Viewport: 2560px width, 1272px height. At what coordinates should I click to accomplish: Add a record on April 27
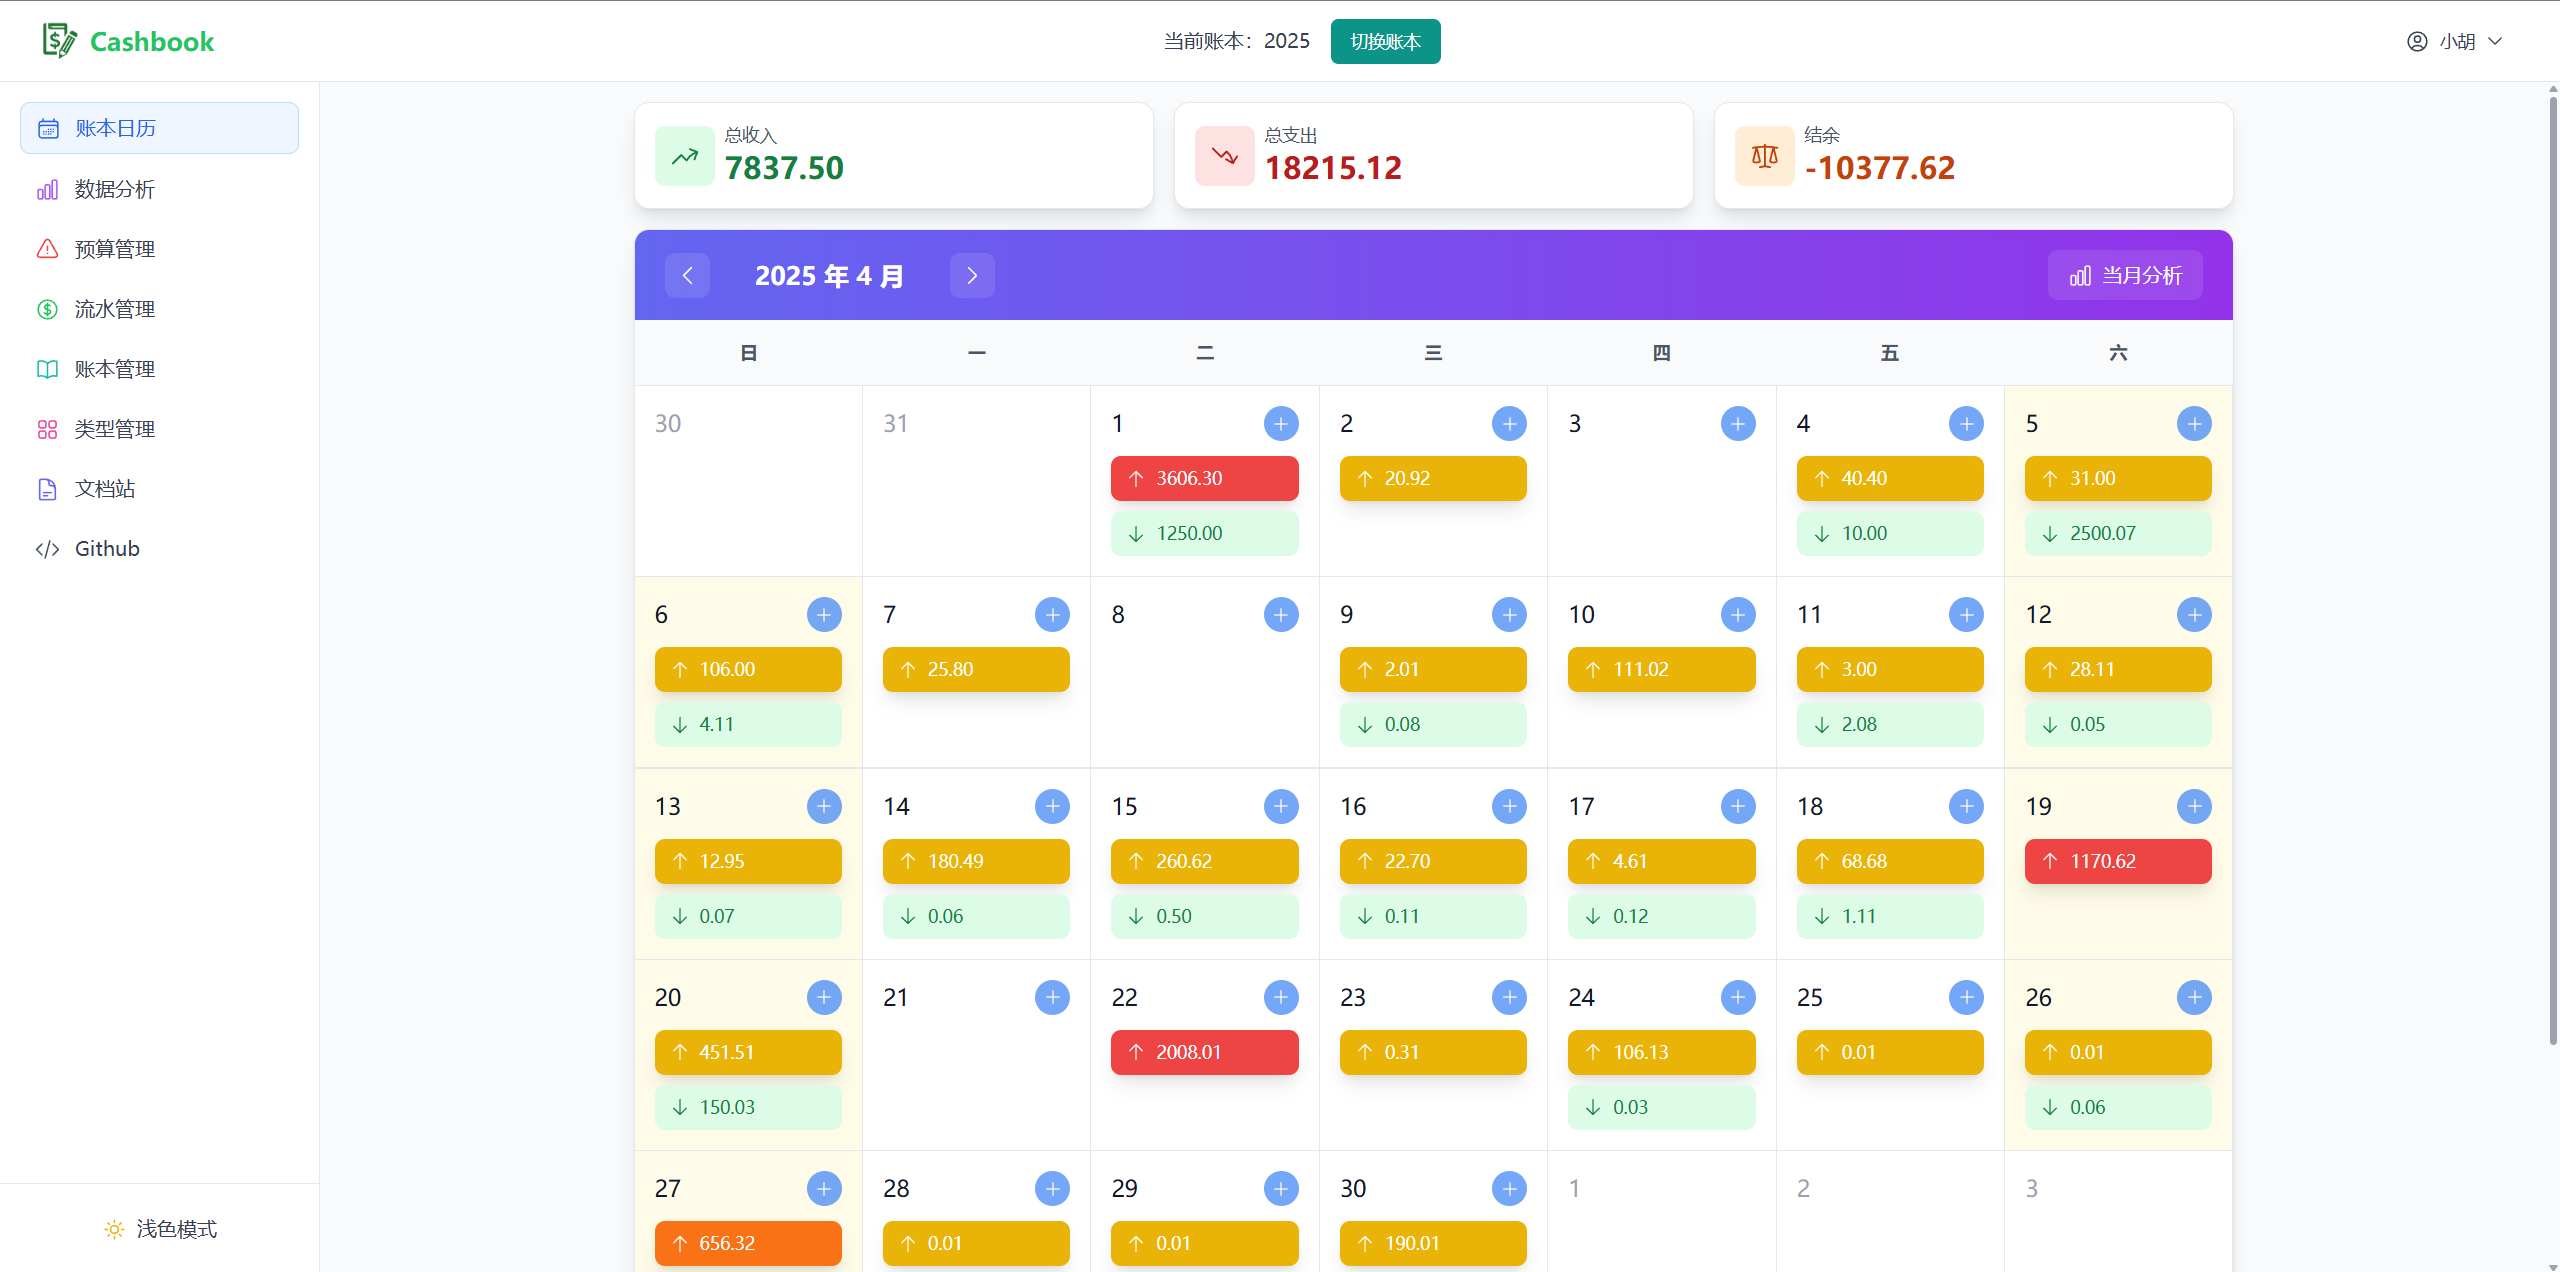coord(824,1188)
